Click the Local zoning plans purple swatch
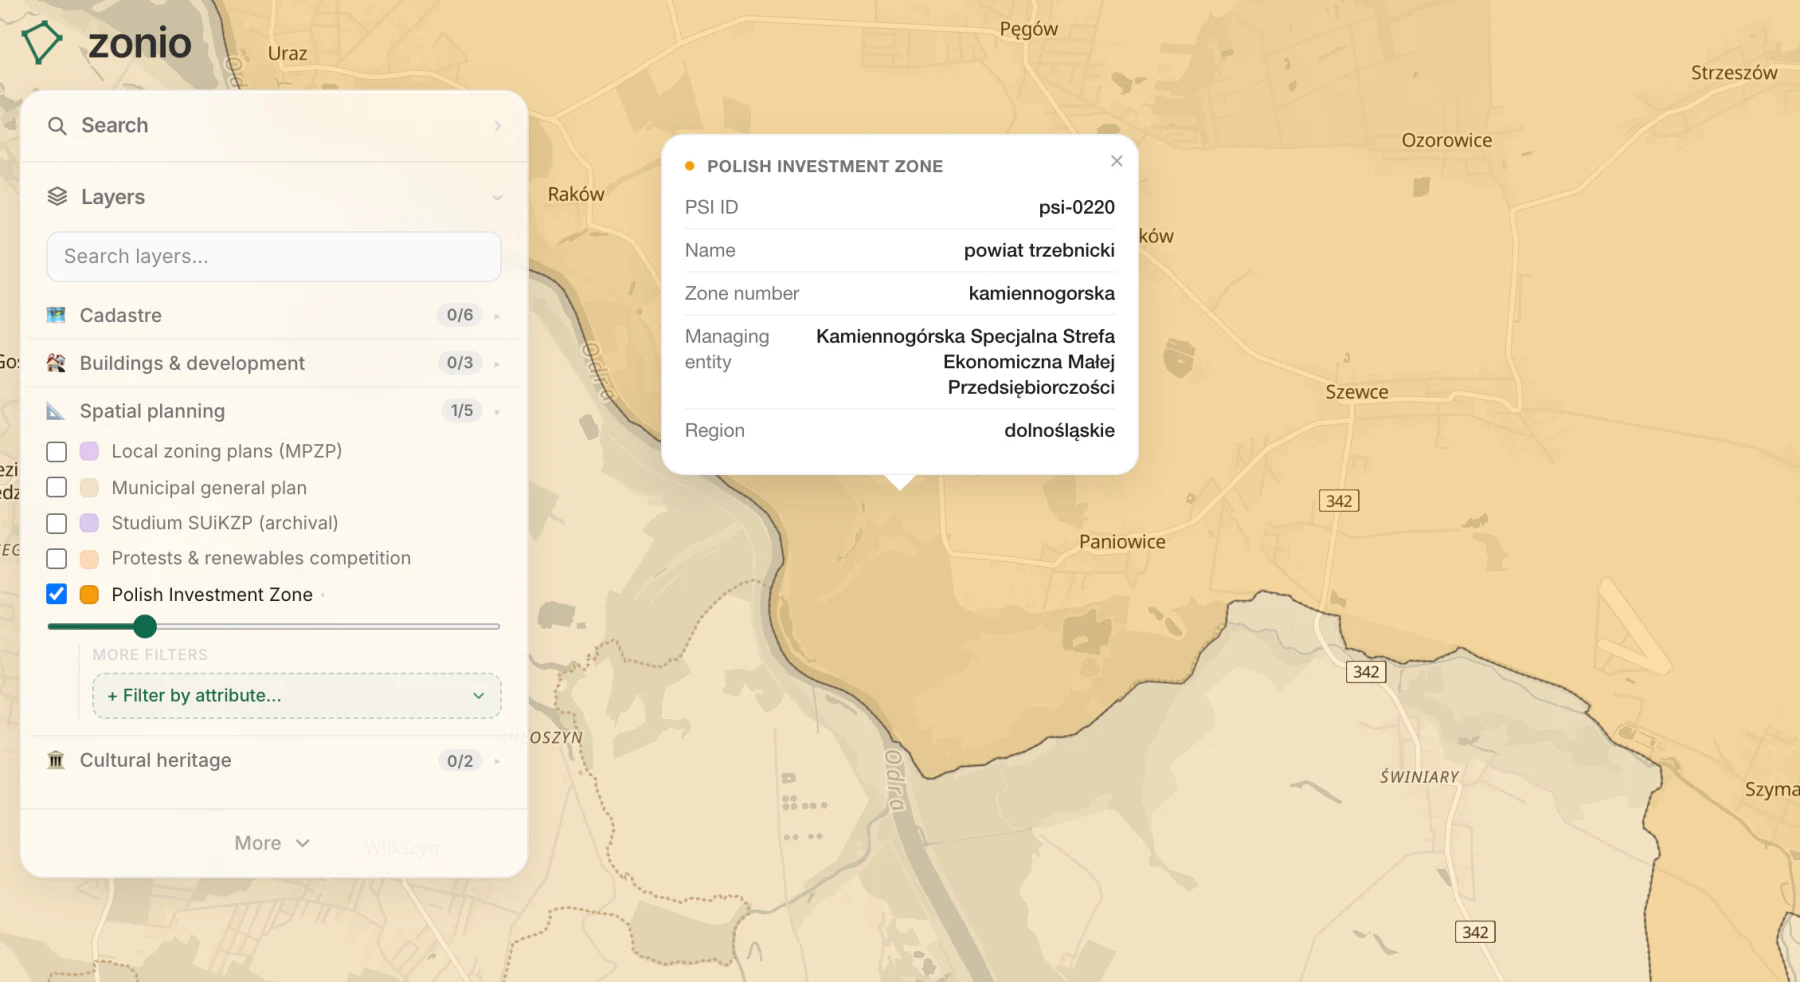 pyautogui.click(x=89, y=452)
